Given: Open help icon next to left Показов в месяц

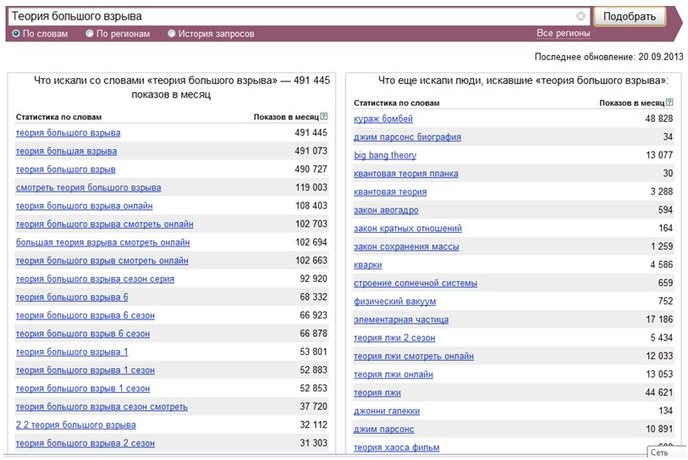Looking at the screenshot, I should (324, 116).
